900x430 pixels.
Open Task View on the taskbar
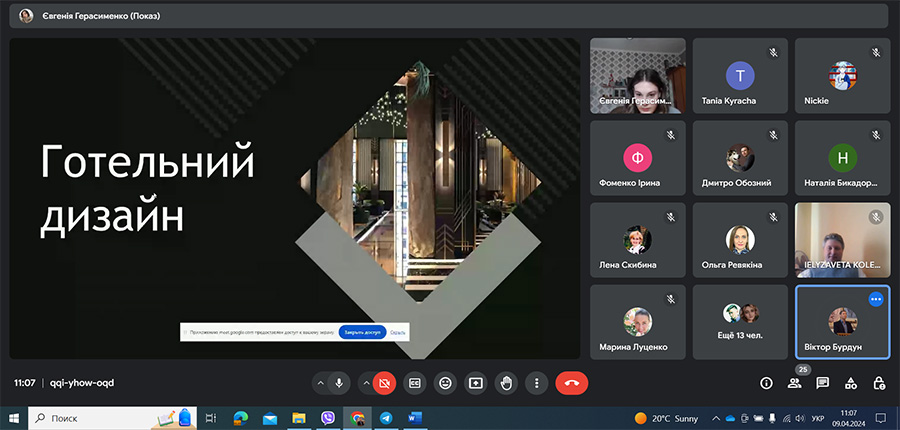(211, 418)
